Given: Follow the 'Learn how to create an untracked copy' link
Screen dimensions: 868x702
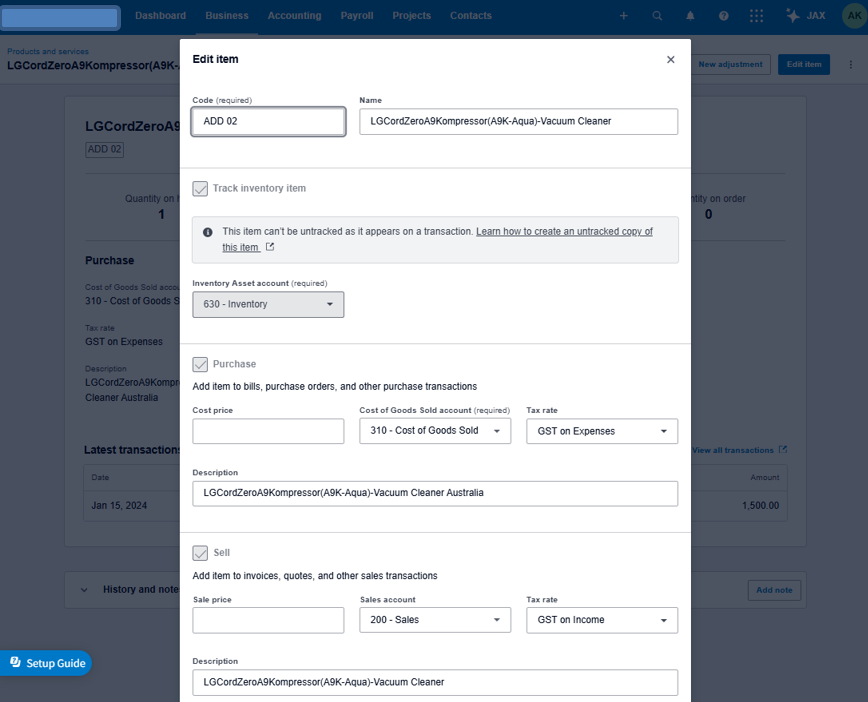Looking at the screenshot, I should (564, 231).
